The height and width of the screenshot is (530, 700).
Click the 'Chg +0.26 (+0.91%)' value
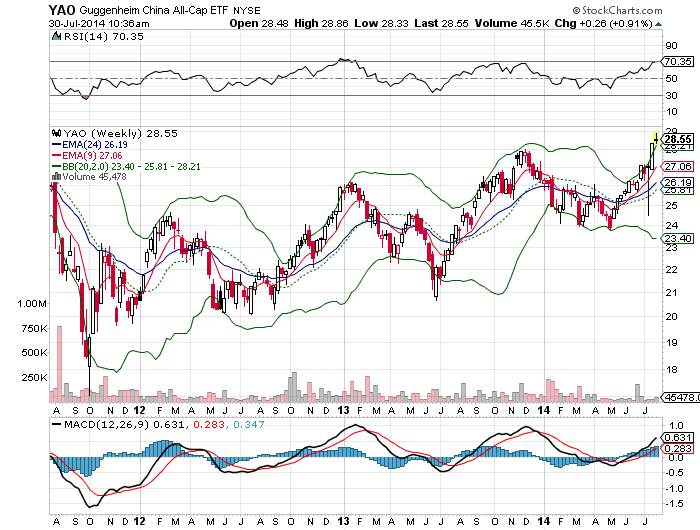(x=604, y=23)
